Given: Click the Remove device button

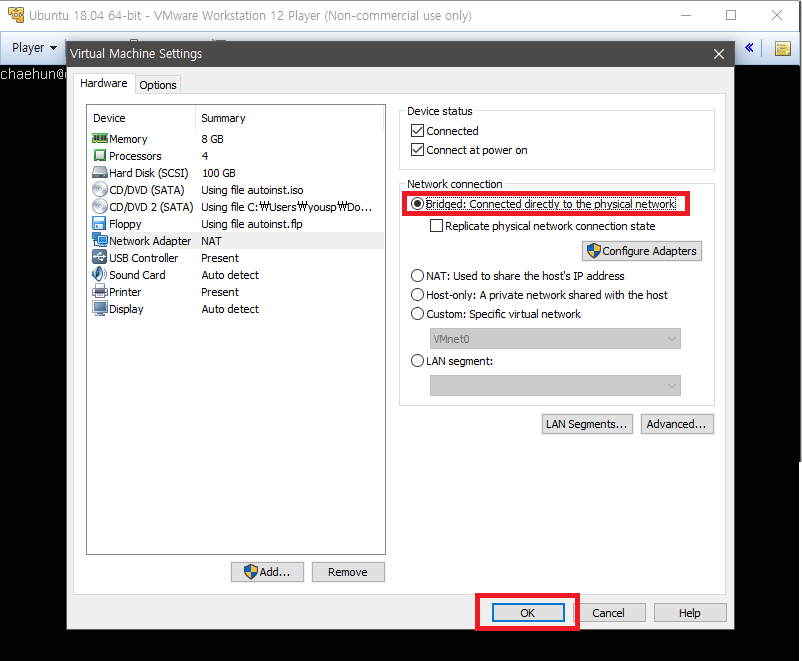Looking at the screenshot, I should click(348, 572).
